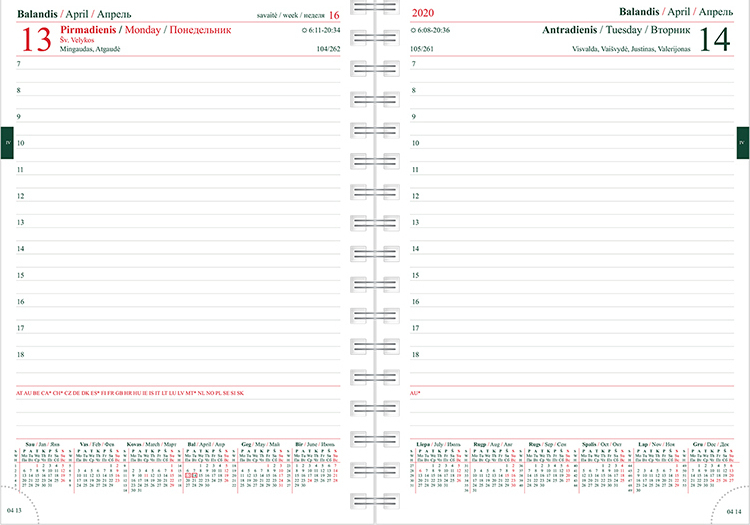Click the sunrise clock icon beside 6:11-20:34

[x=304, y=31]
